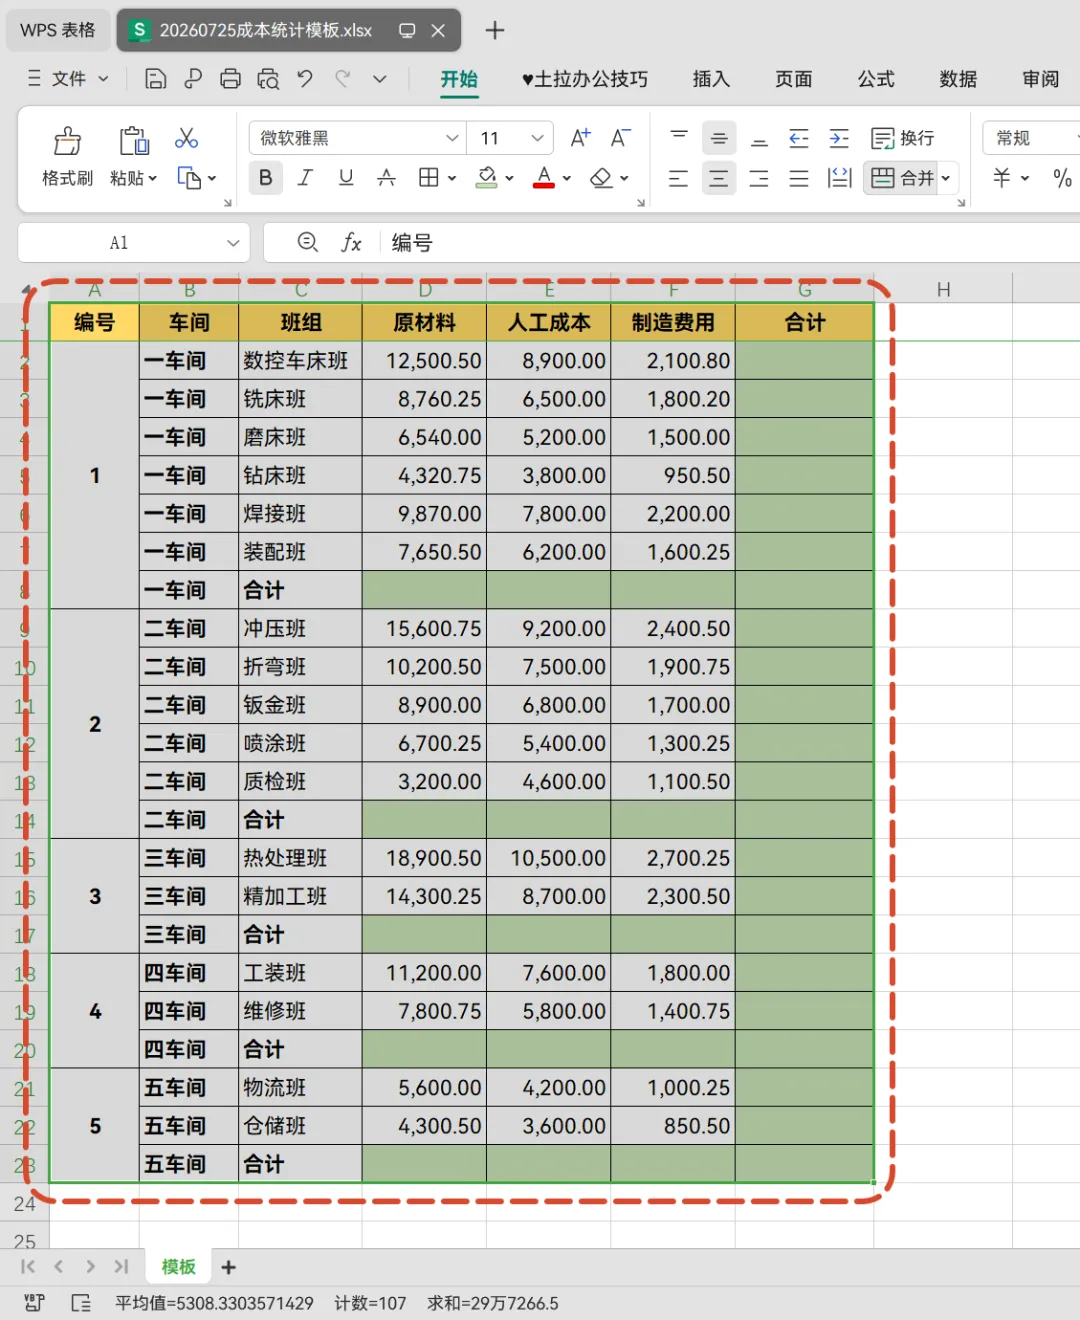1080x1320 pixels.
Task: Decrease indent icon
Action: tap(799, 138)
